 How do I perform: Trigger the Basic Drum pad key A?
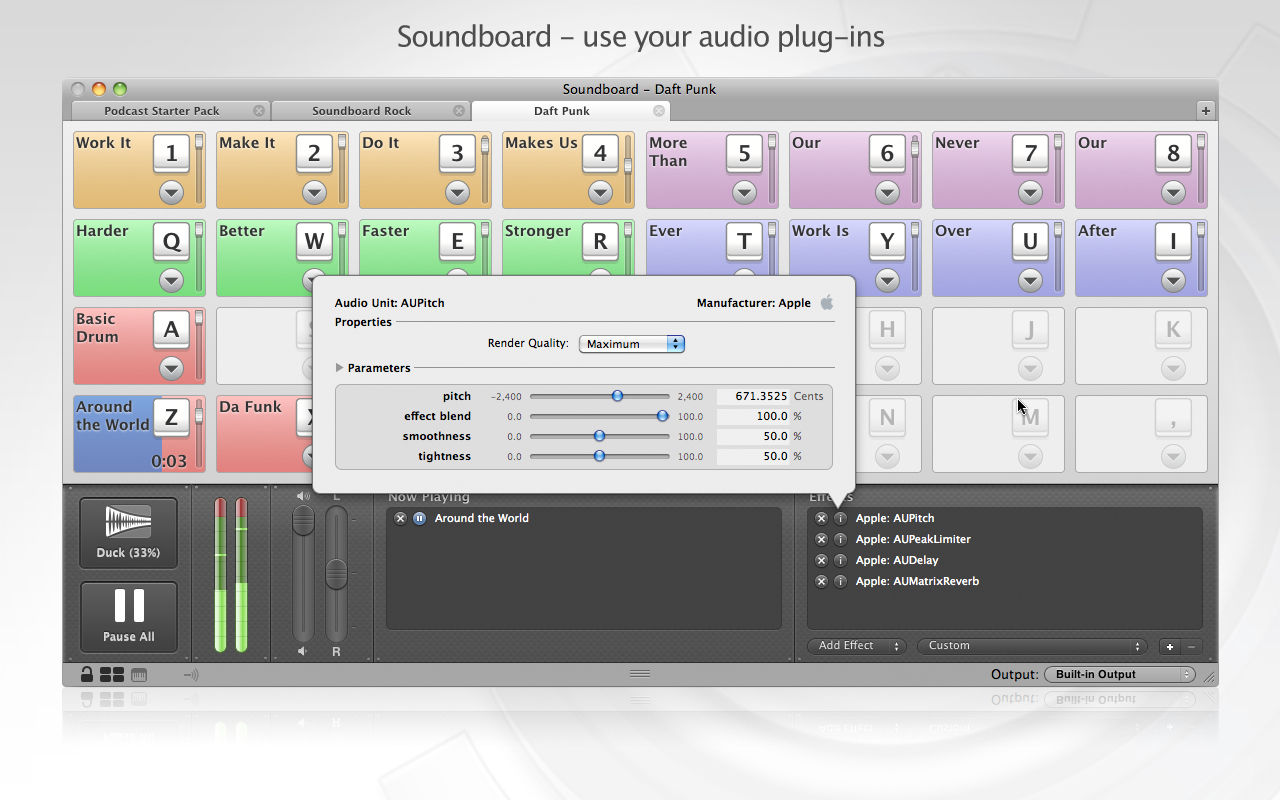pos(171,329)
